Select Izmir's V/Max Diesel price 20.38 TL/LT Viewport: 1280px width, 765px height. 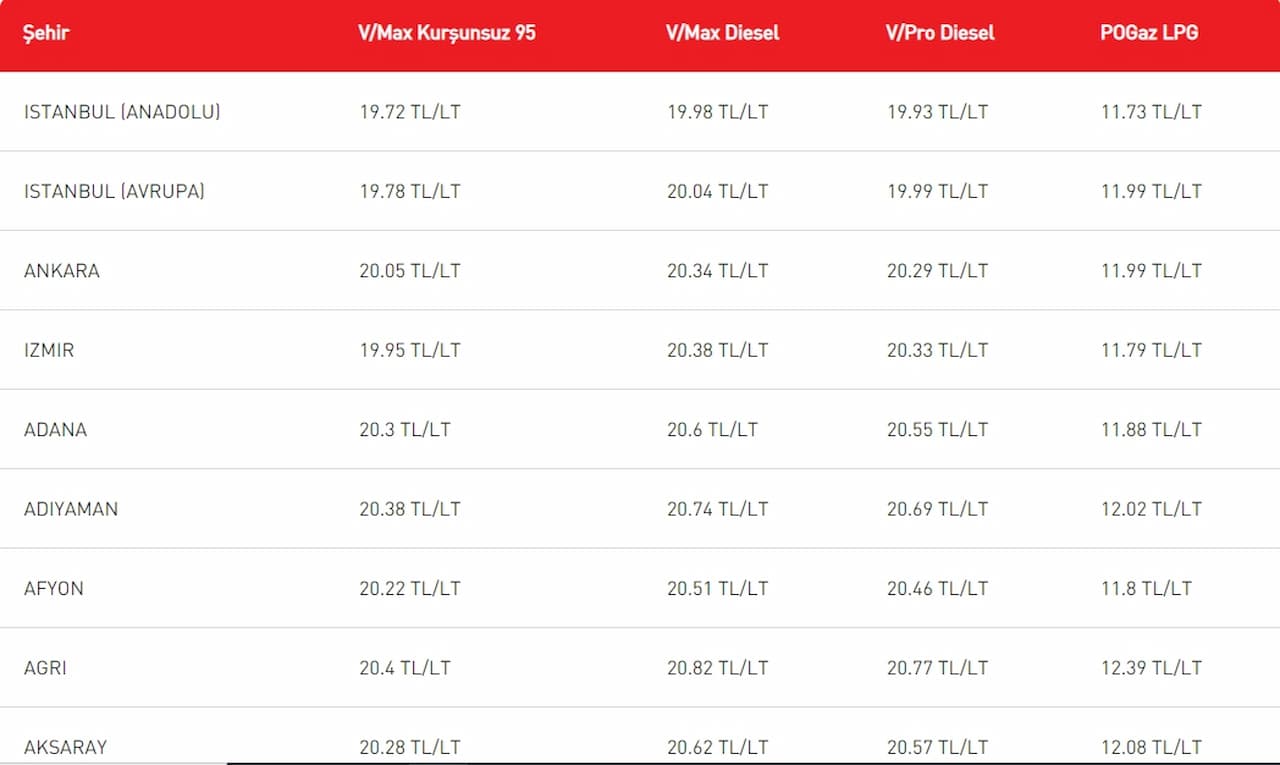click(717, 350)
